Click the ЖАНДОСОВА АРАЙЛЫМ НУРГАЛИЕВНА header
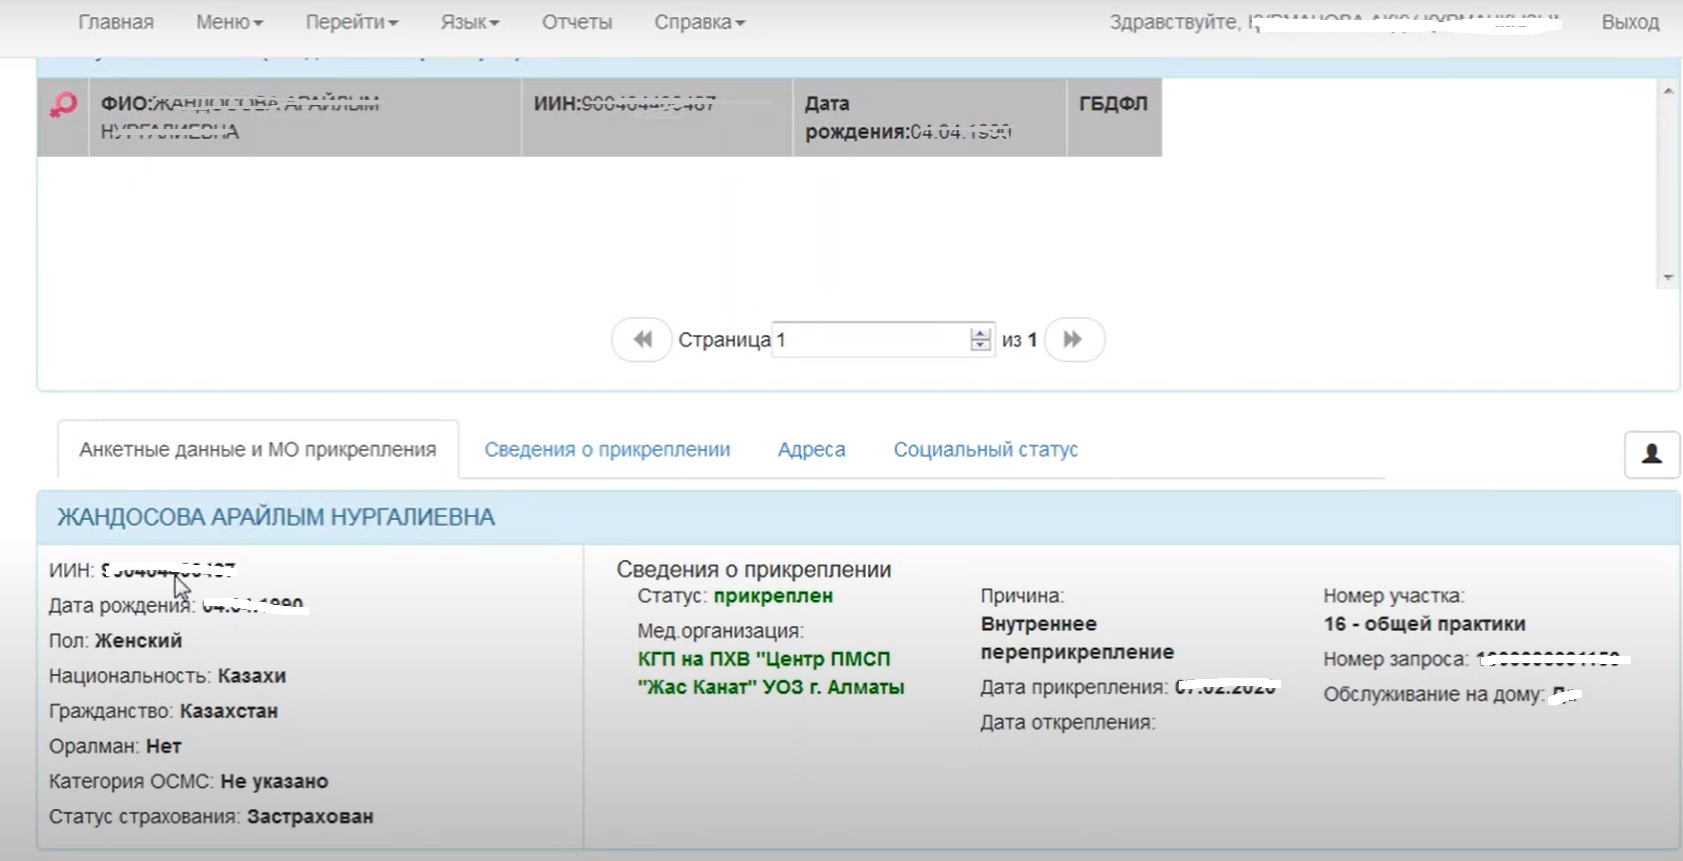The image size is (1683, 861). (x=276, y=517)
